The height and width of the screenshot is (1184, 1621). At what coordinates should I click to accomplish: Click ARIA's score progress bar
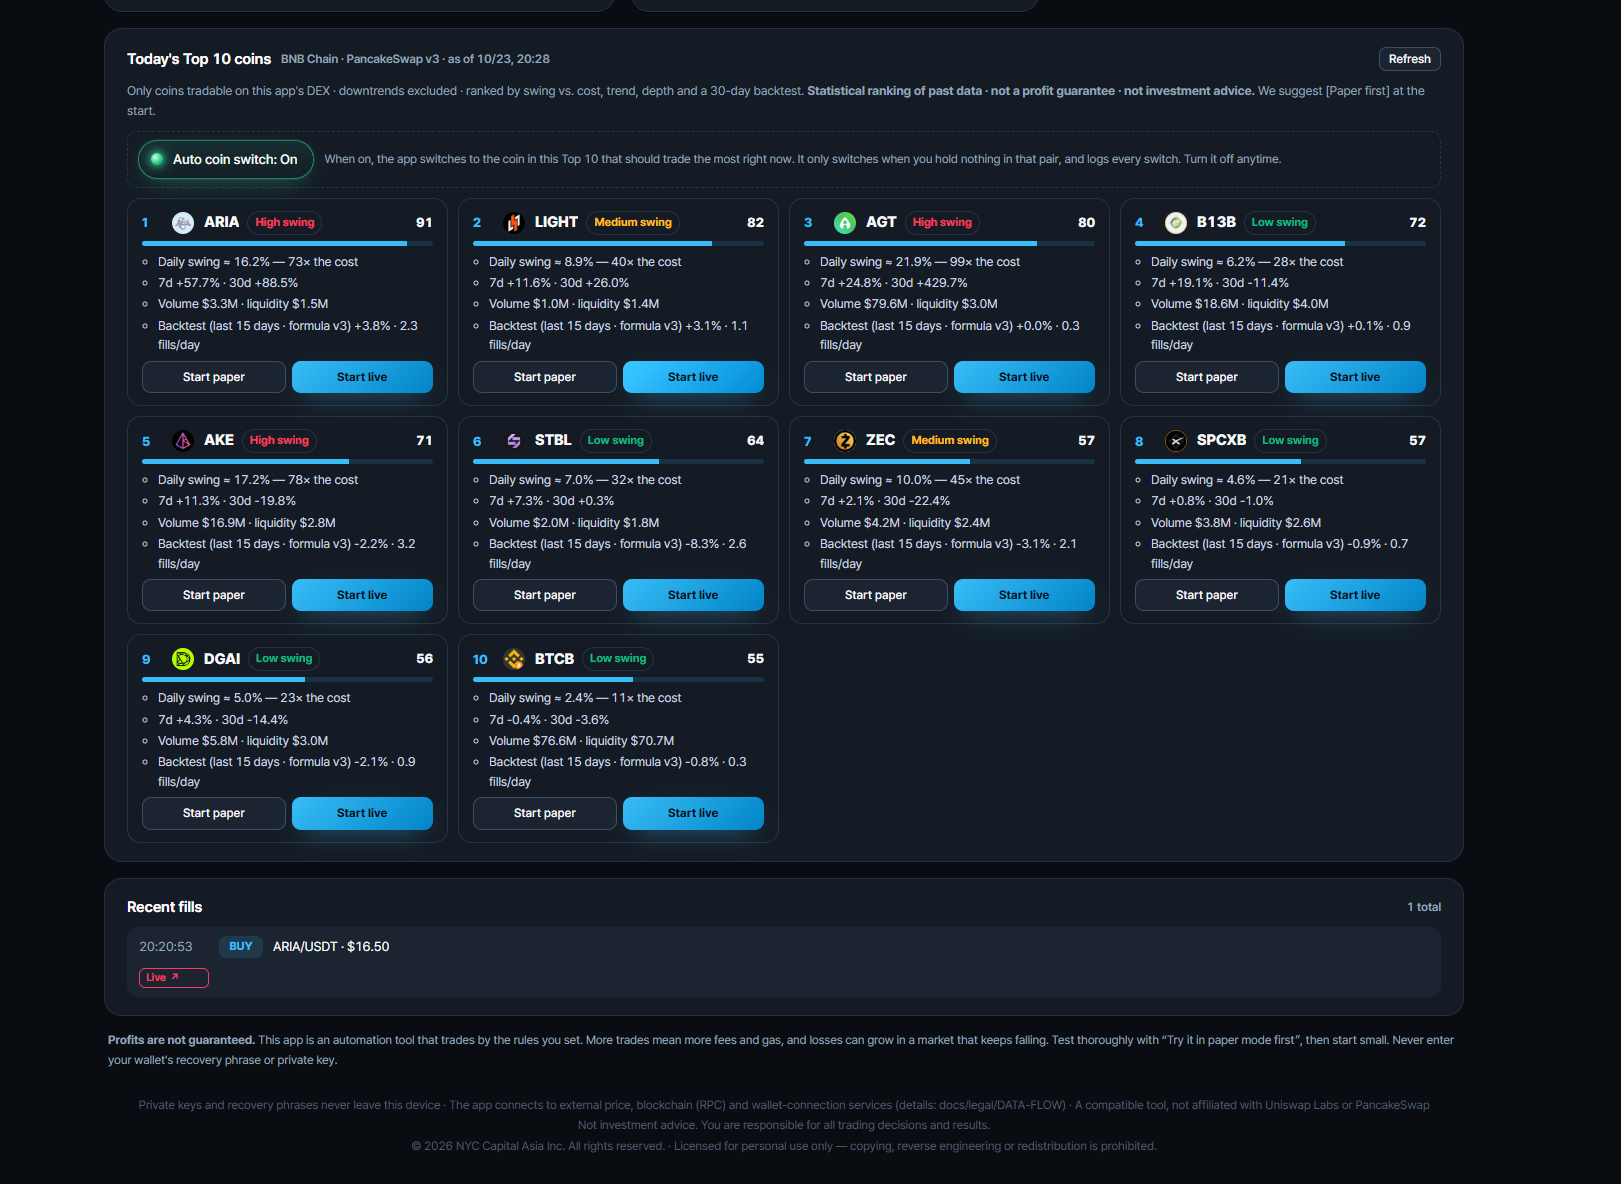click(287, 243)
